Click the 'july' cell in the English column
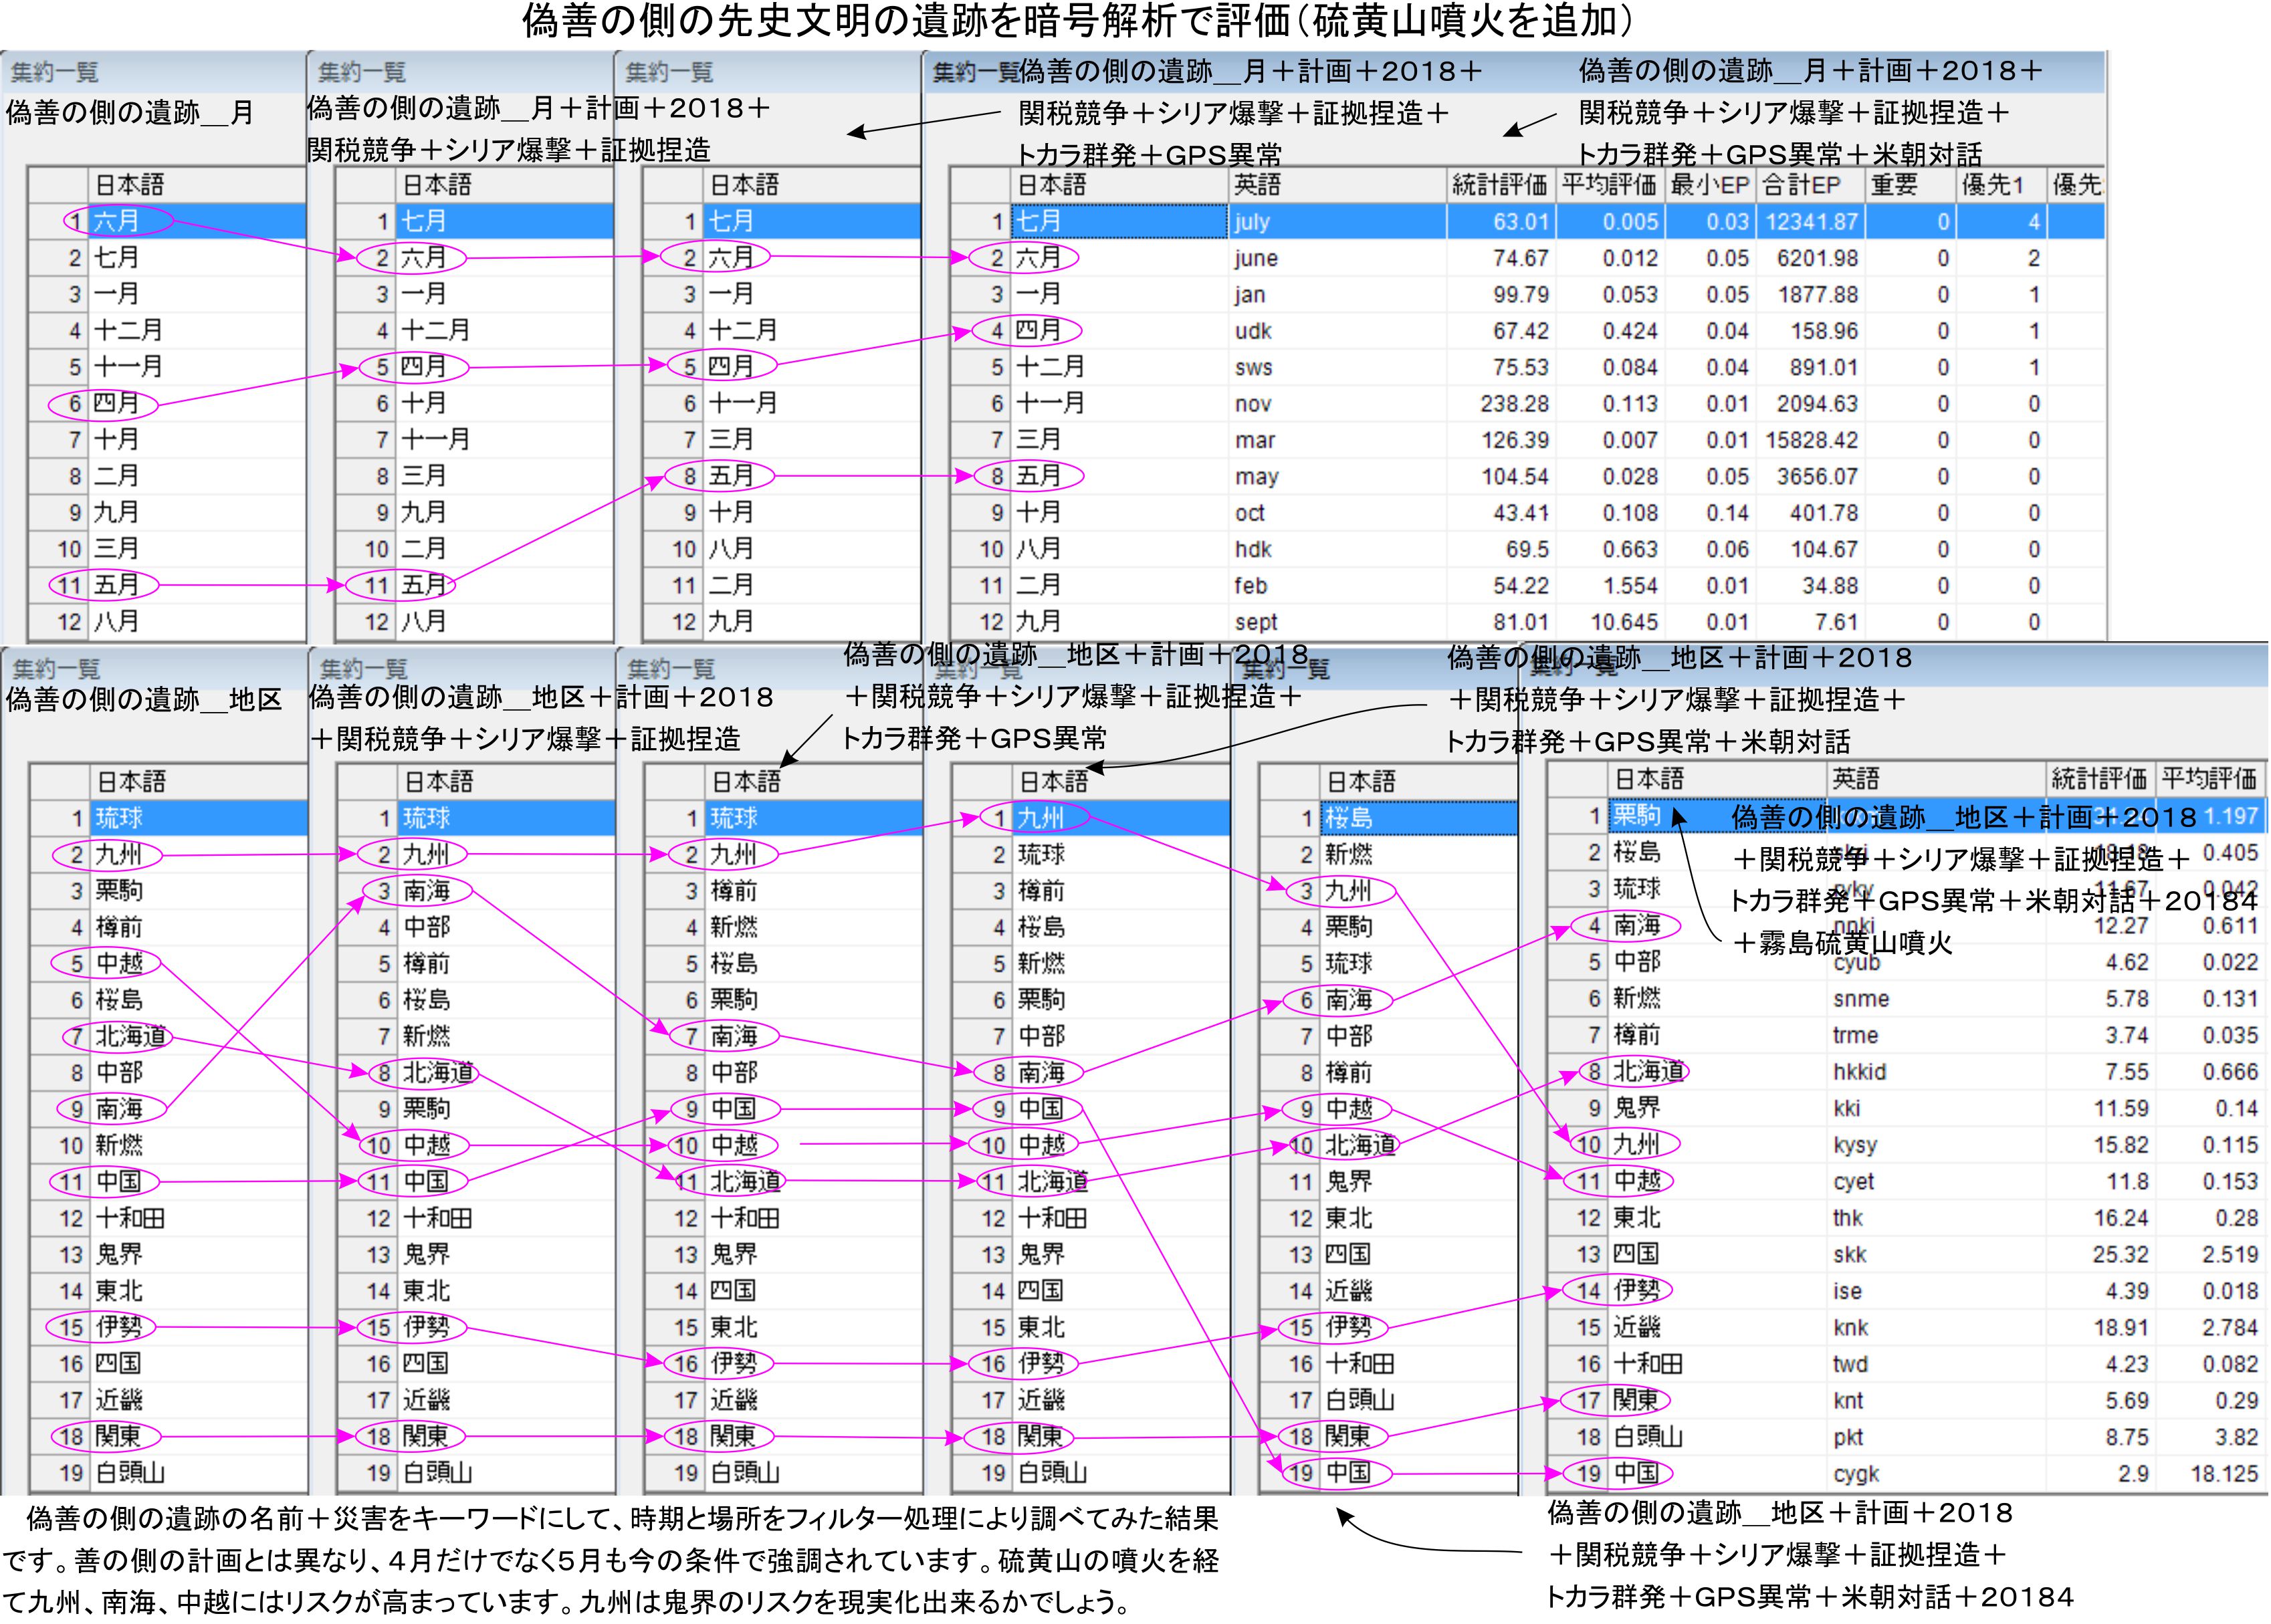 coord(1252,222)
